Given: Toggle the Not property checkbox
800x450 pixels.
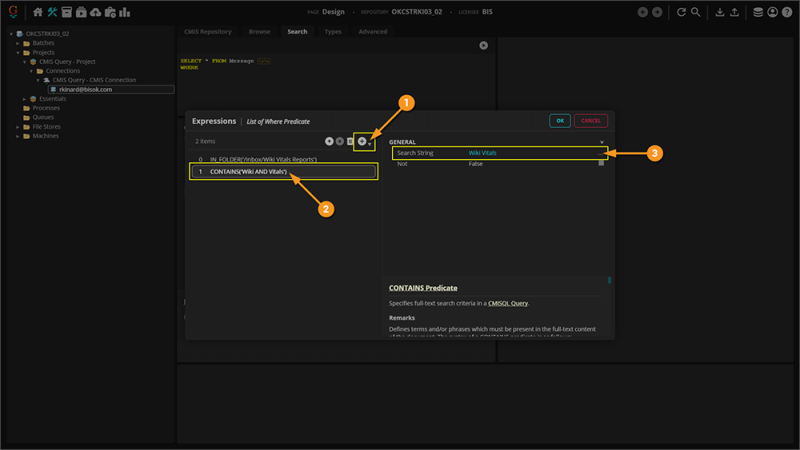Looking at the screenshot, I should [601, 163].
